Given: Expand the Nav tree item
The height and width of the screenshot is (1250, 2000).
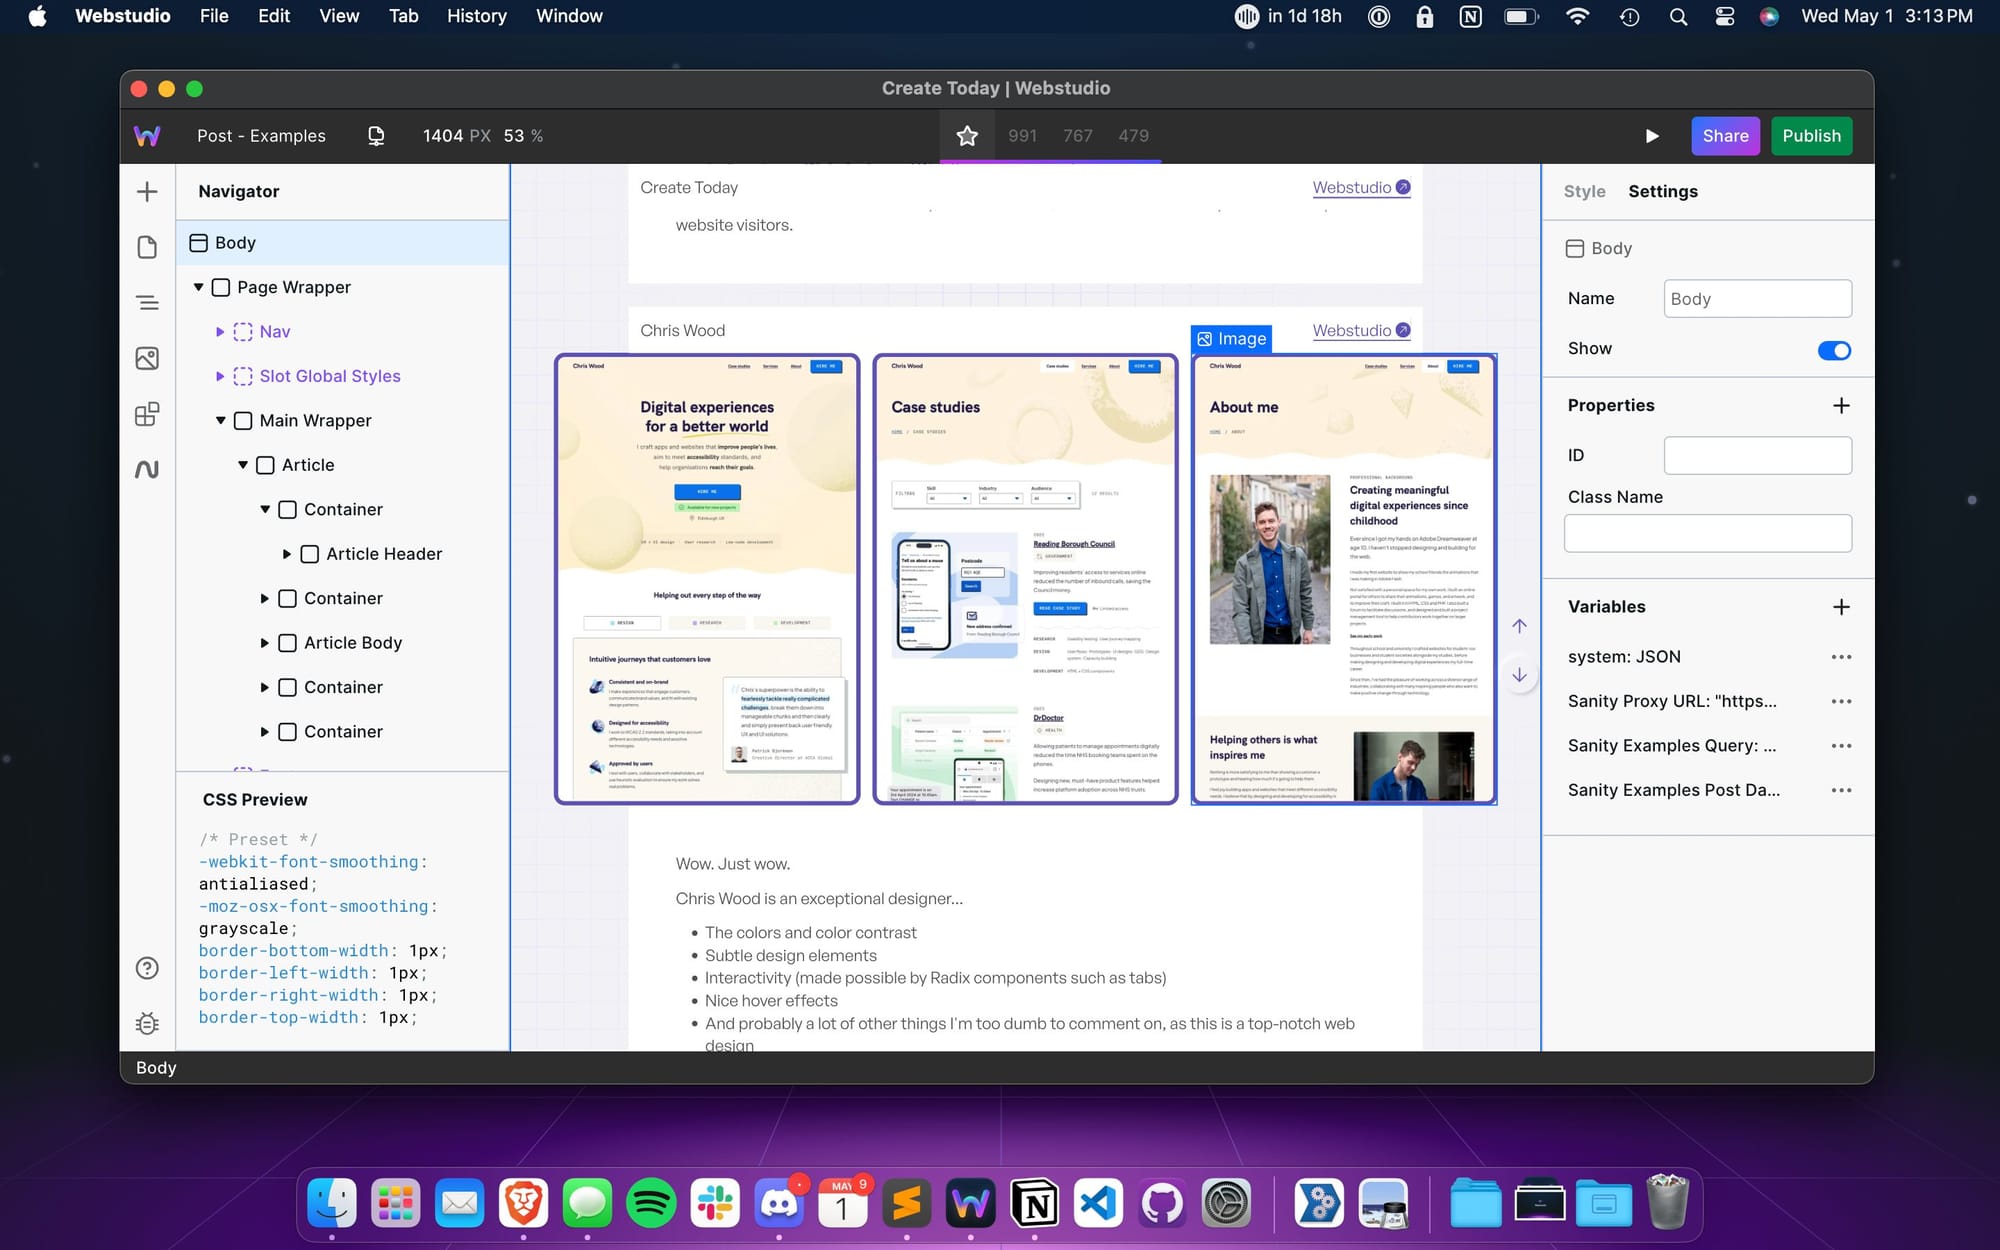Looking at the screenshot, I should tap(220, 331).
